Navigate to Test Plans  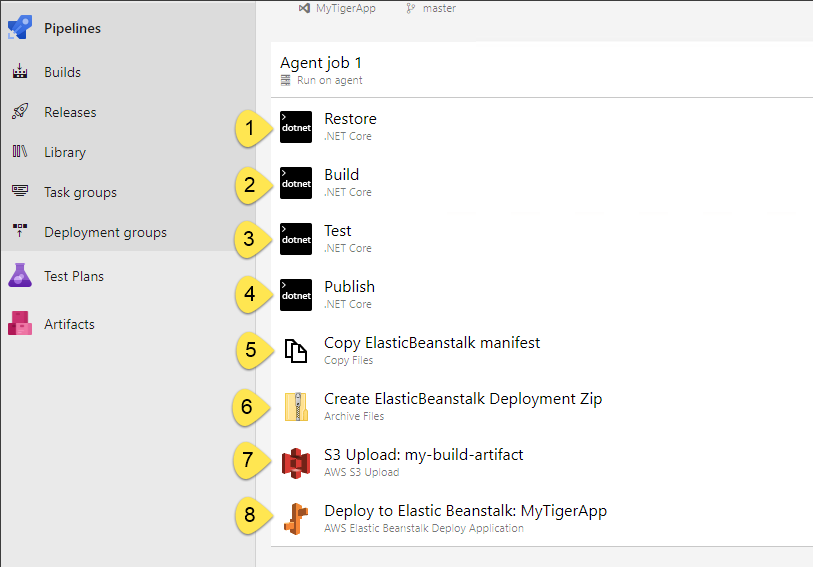click(74, 276)
